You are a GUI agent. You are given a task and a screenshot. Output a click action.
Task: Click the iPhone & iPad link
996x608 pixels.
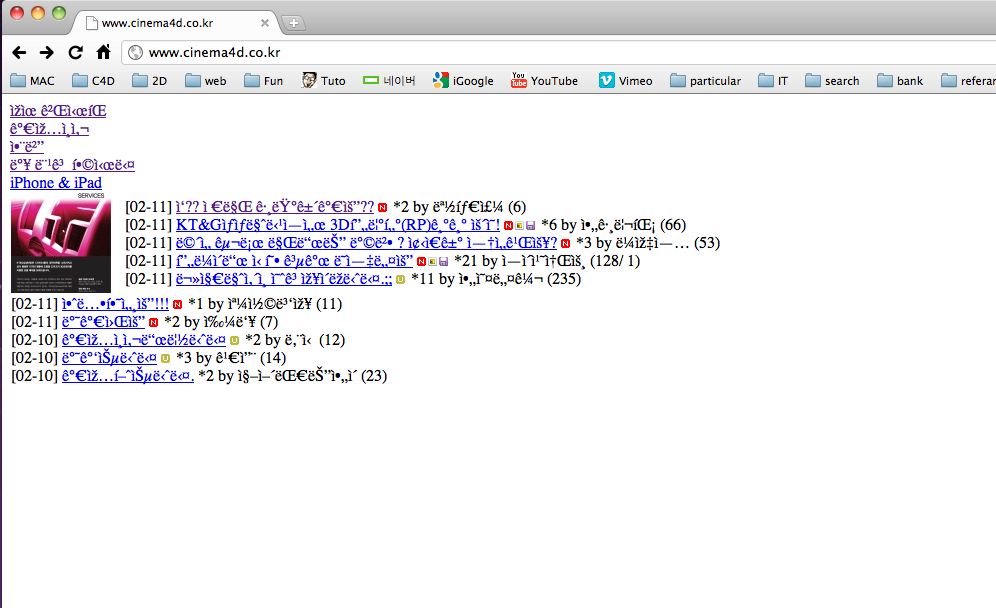(x=56, y=183)
